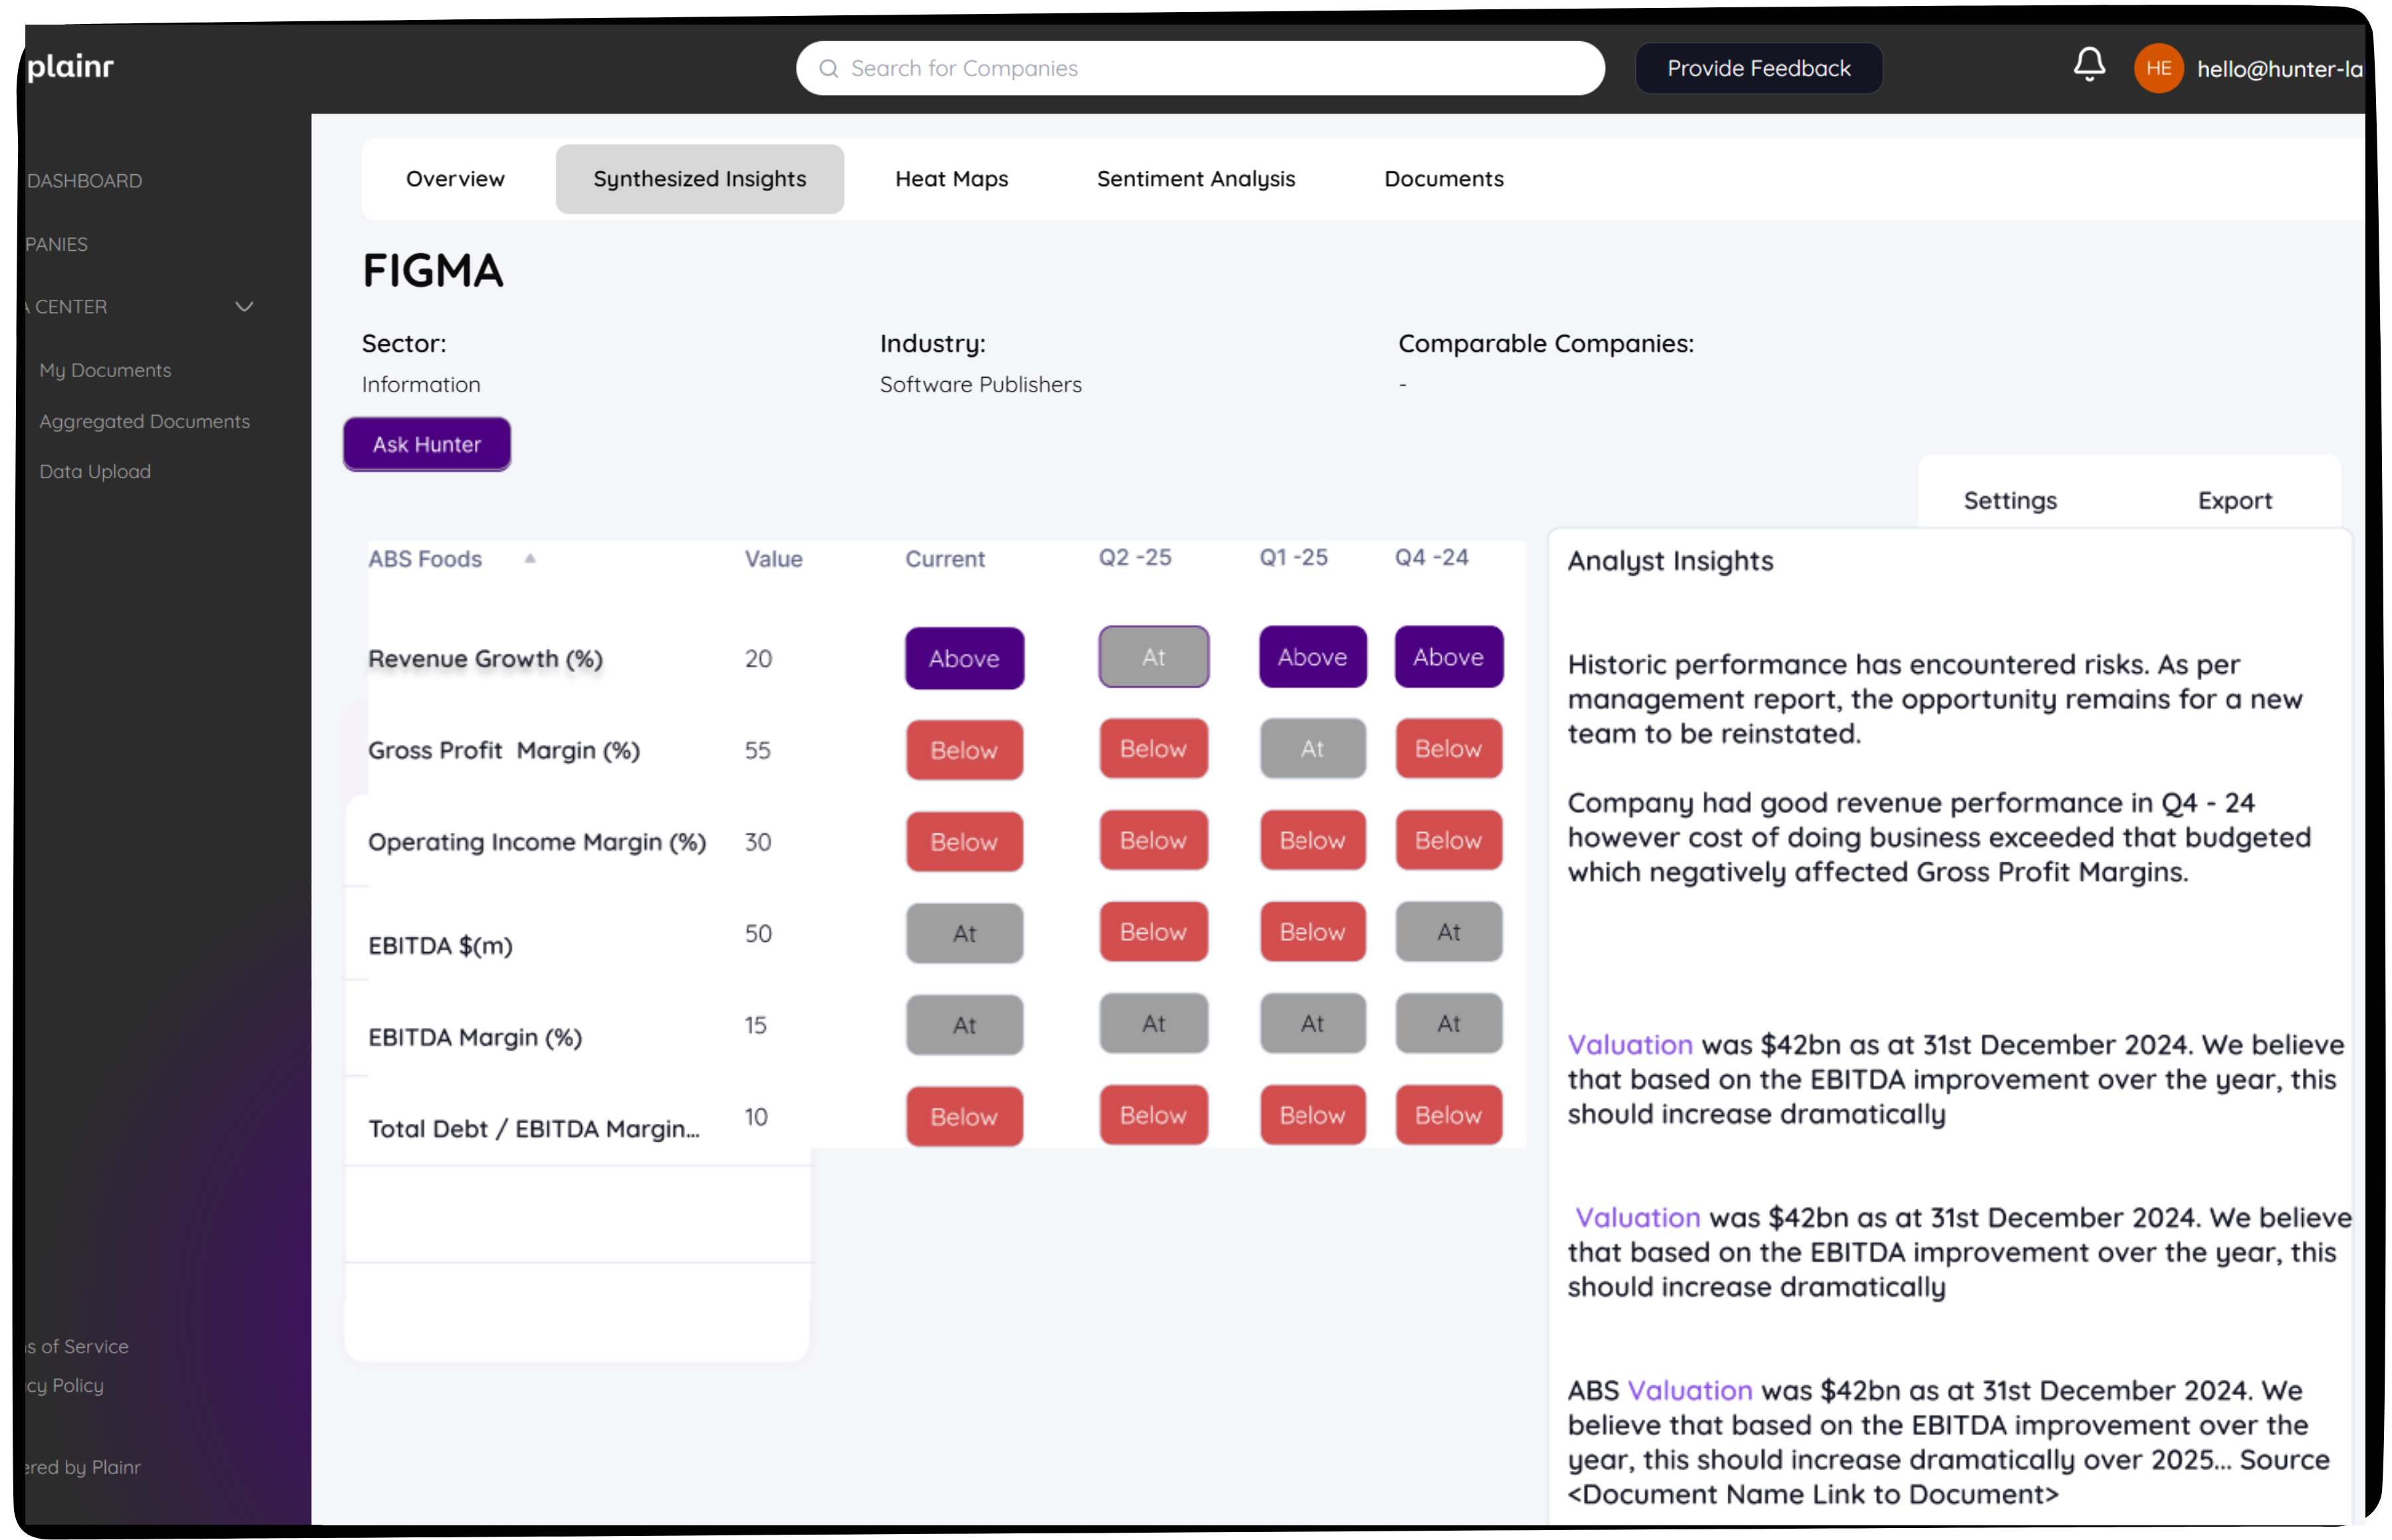Click the Information sector value
This screenshot has height=1540, width=2392.
[420, 384]
